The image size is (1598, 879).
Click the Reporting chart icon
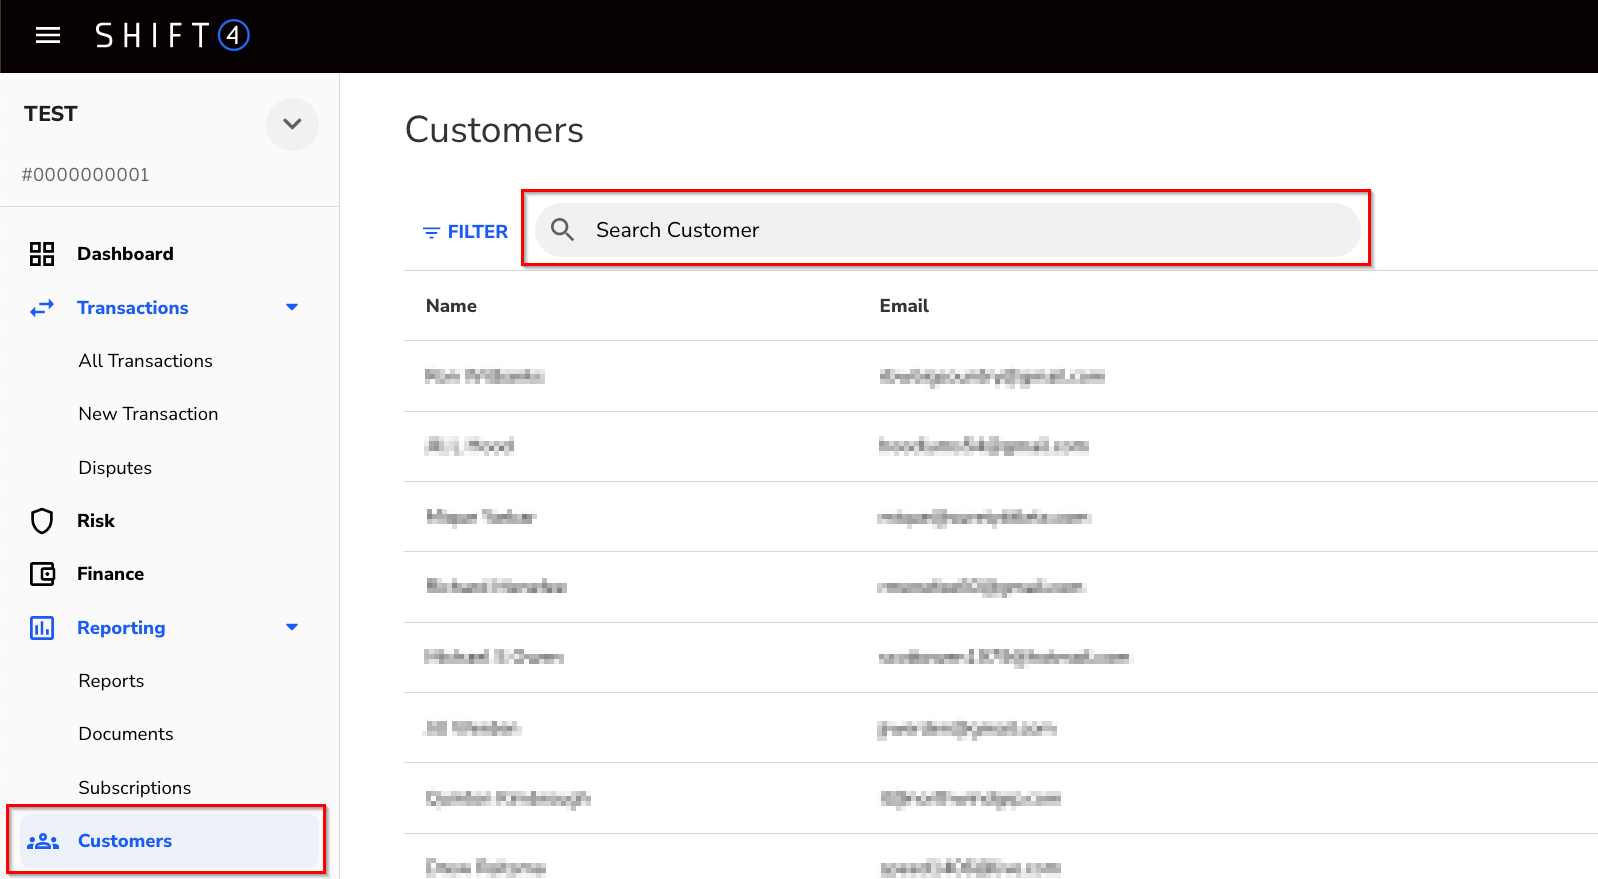pos(42,628)
